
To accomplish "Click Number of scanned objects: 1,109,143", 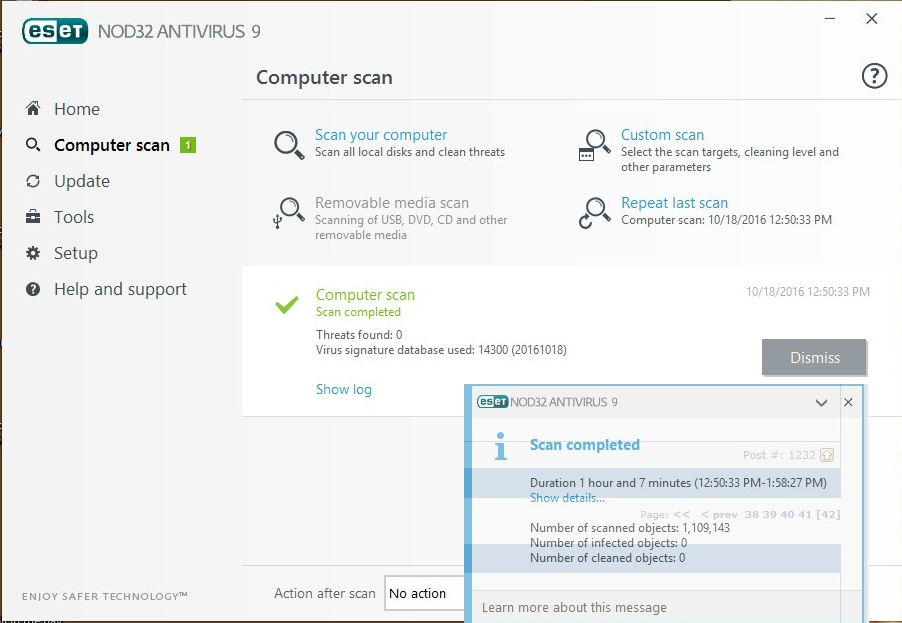I will pyautogui.click(x=630, y=528).
